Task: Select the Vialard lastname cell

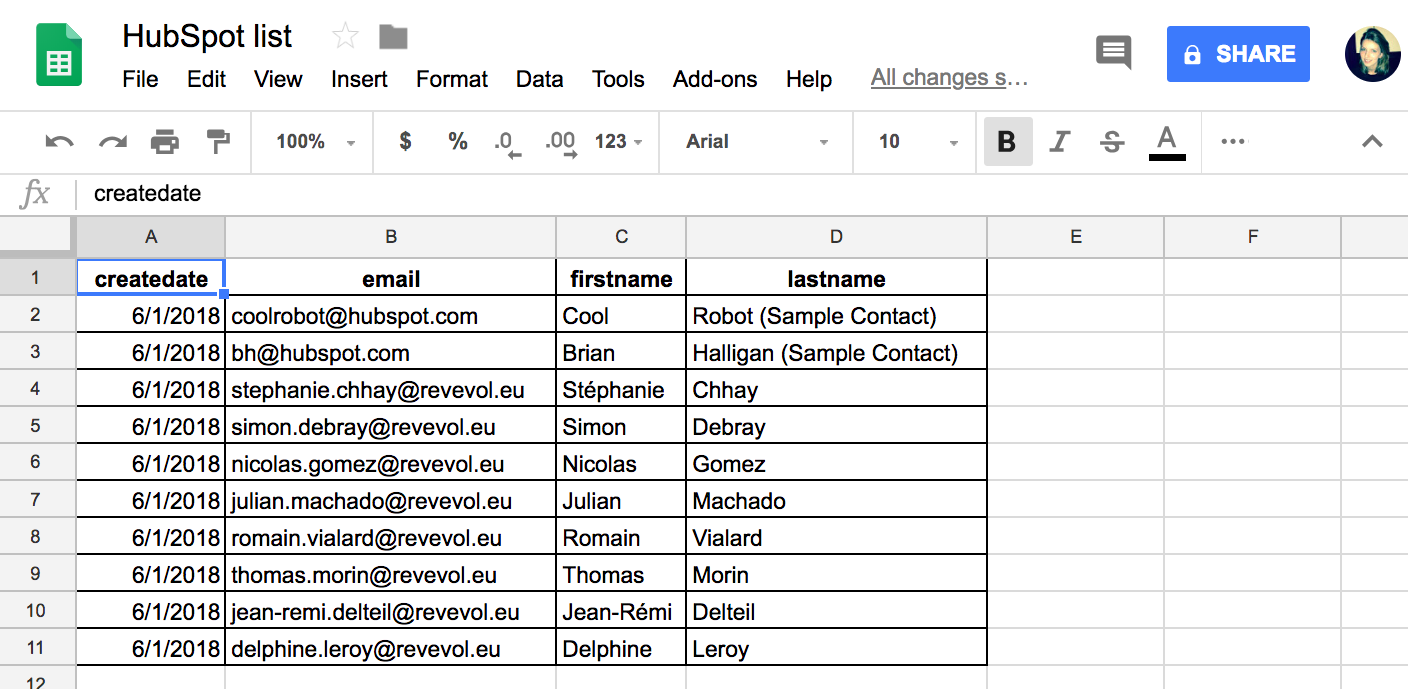Action: 837,538
